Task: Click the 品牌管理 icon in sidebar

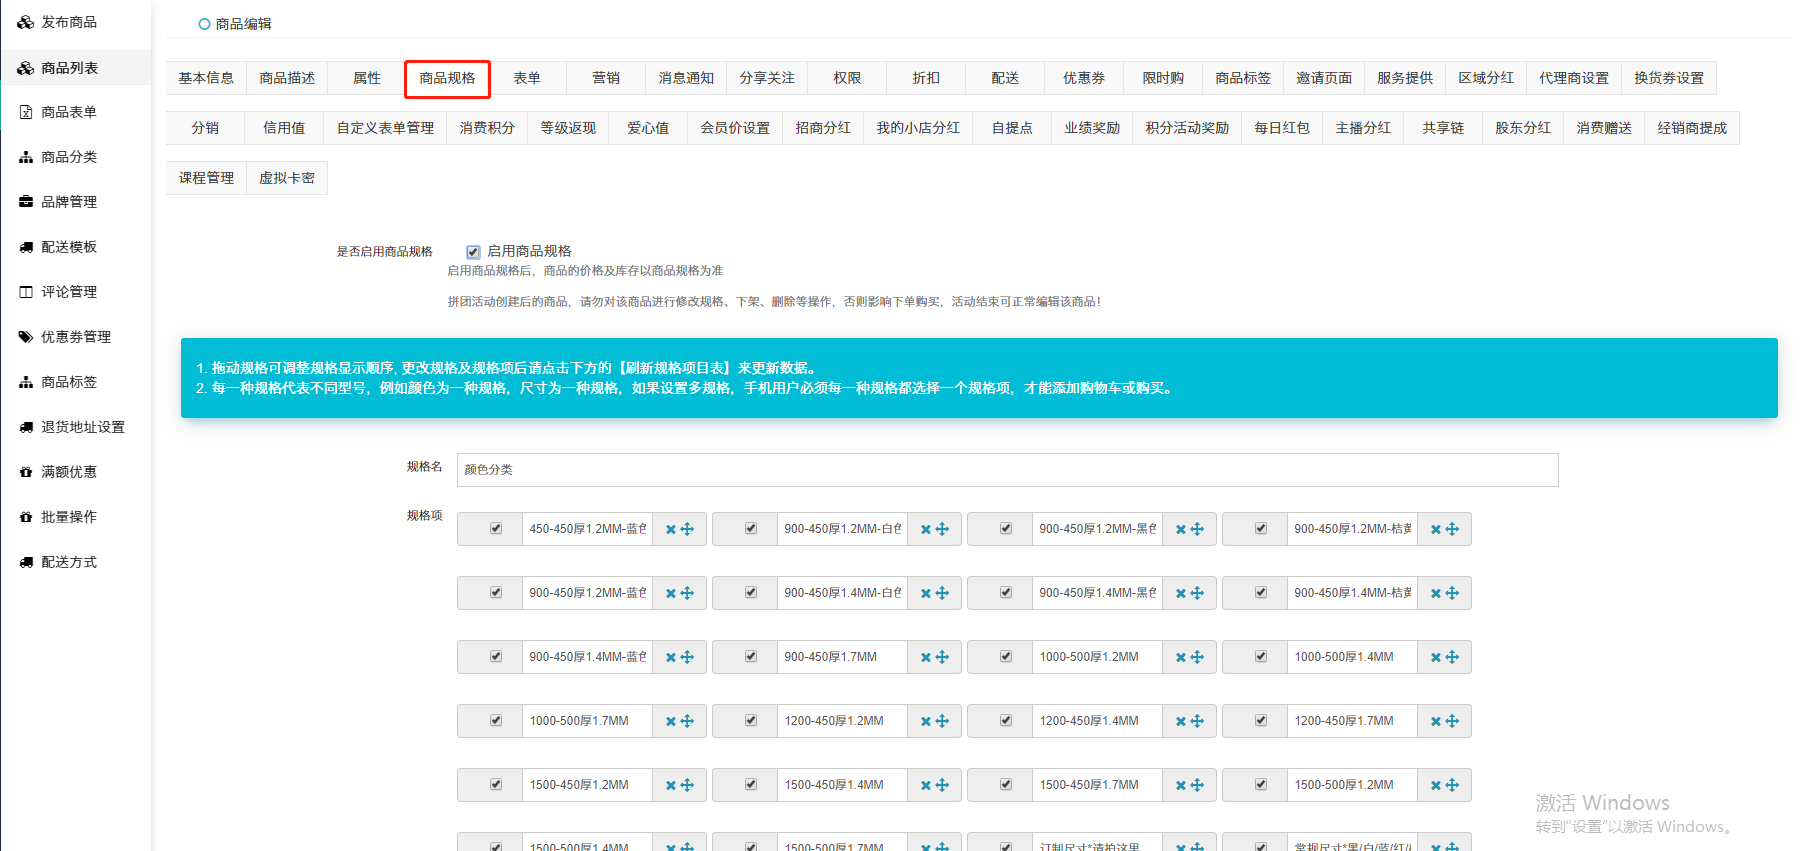Action: (x=26, y=202)
